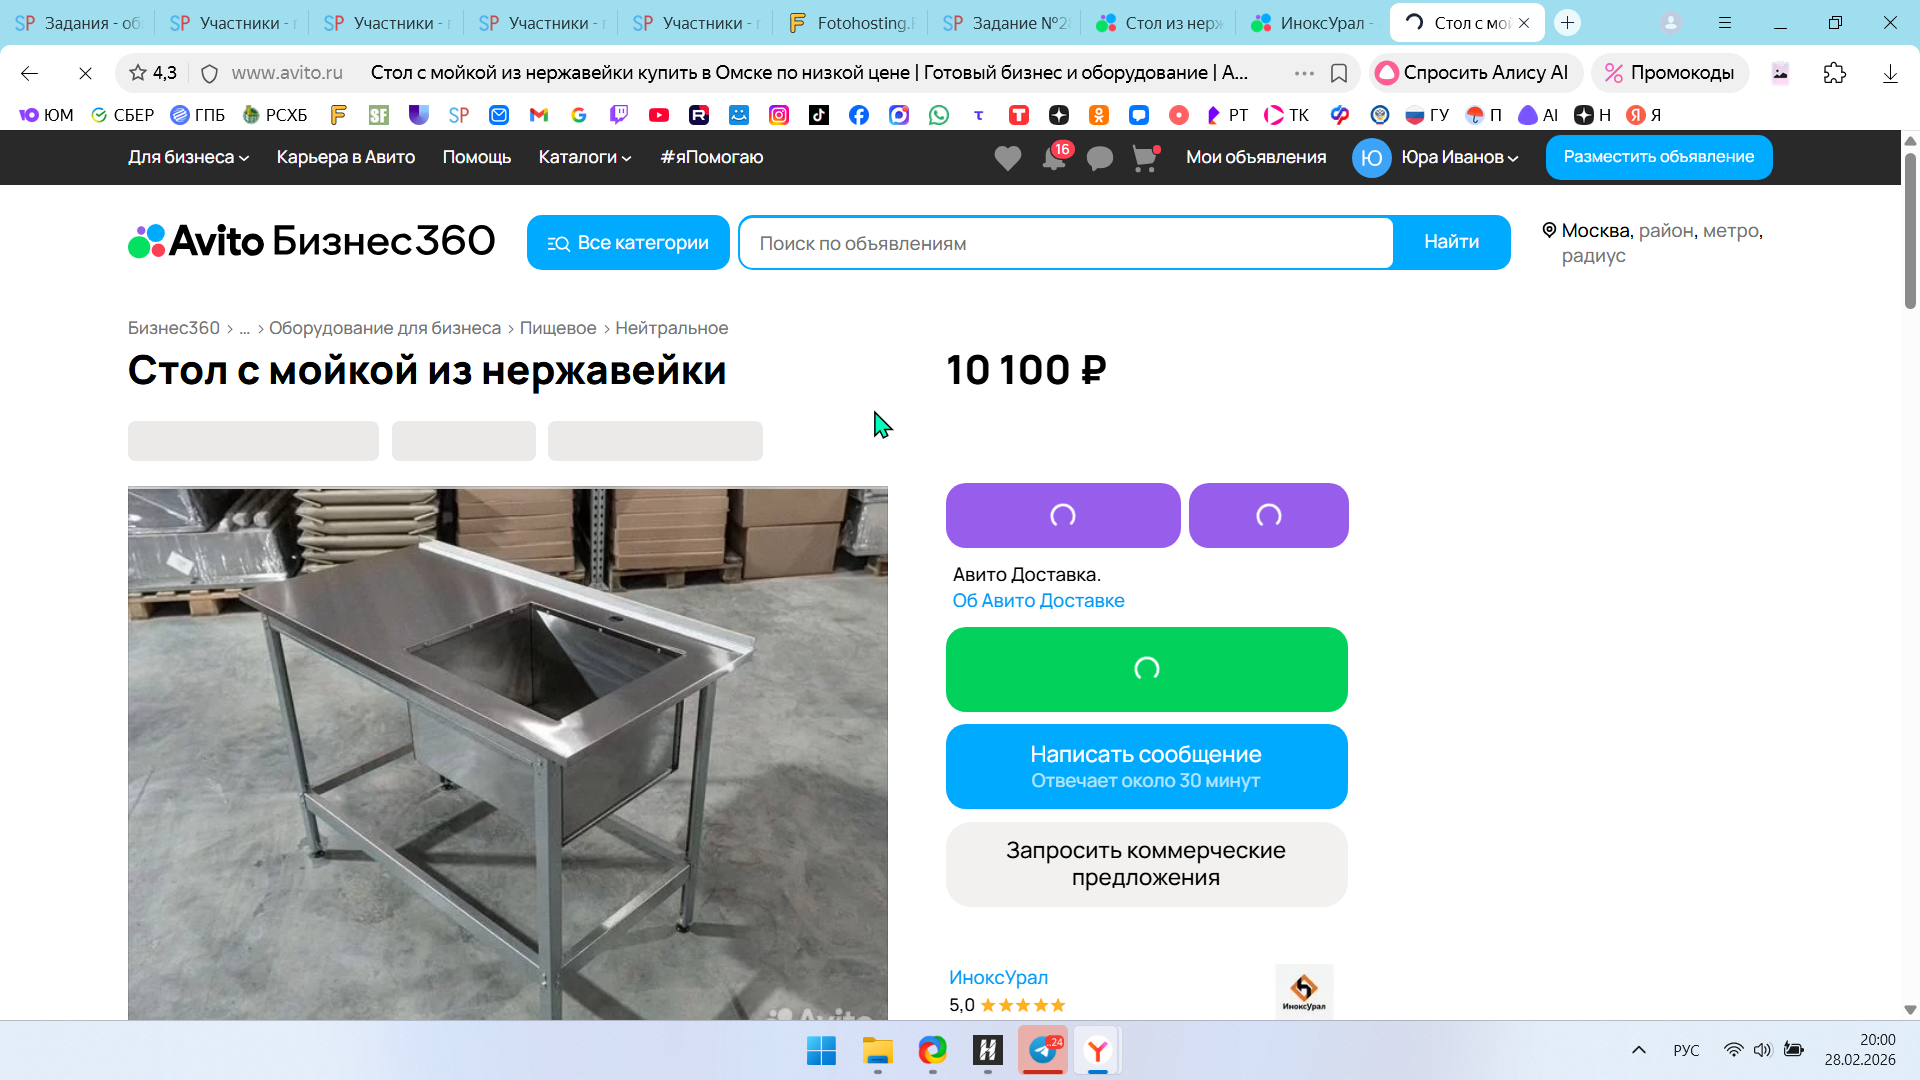Viewport: 1920px width, 1080px height.
Task: Open the favorites heart icon
Action: [1007, 158]
